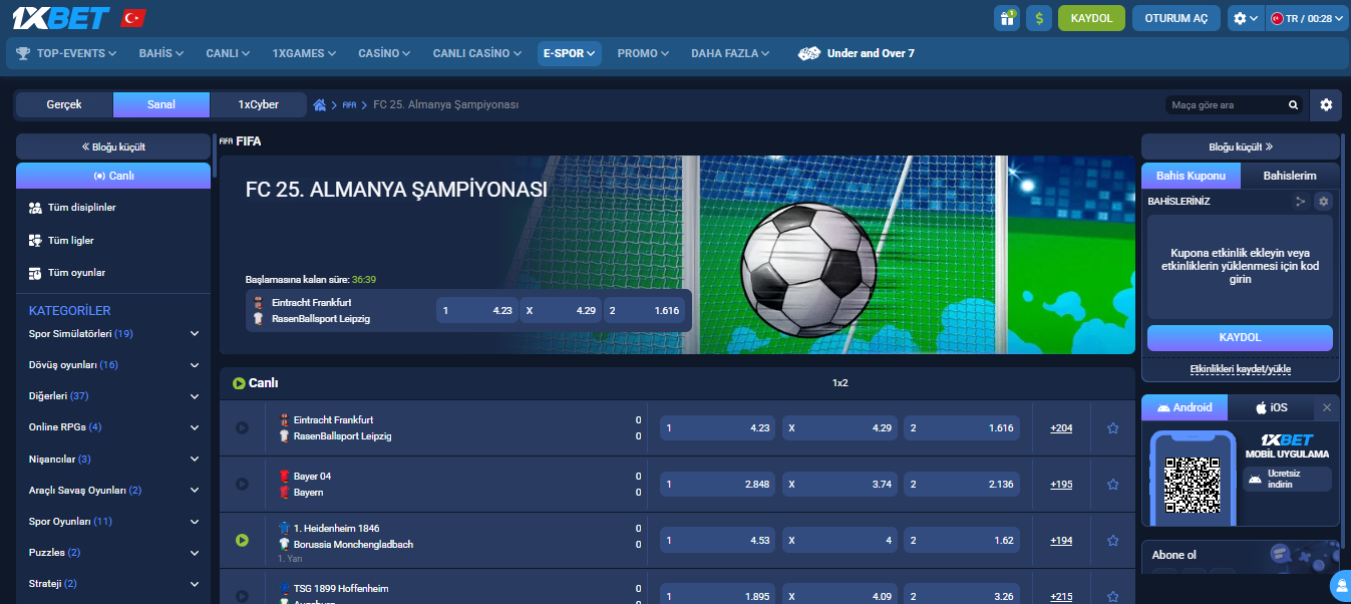1351x604 pixels.
Task: Click the Canlı button in left sidebar
Action: 113,175
